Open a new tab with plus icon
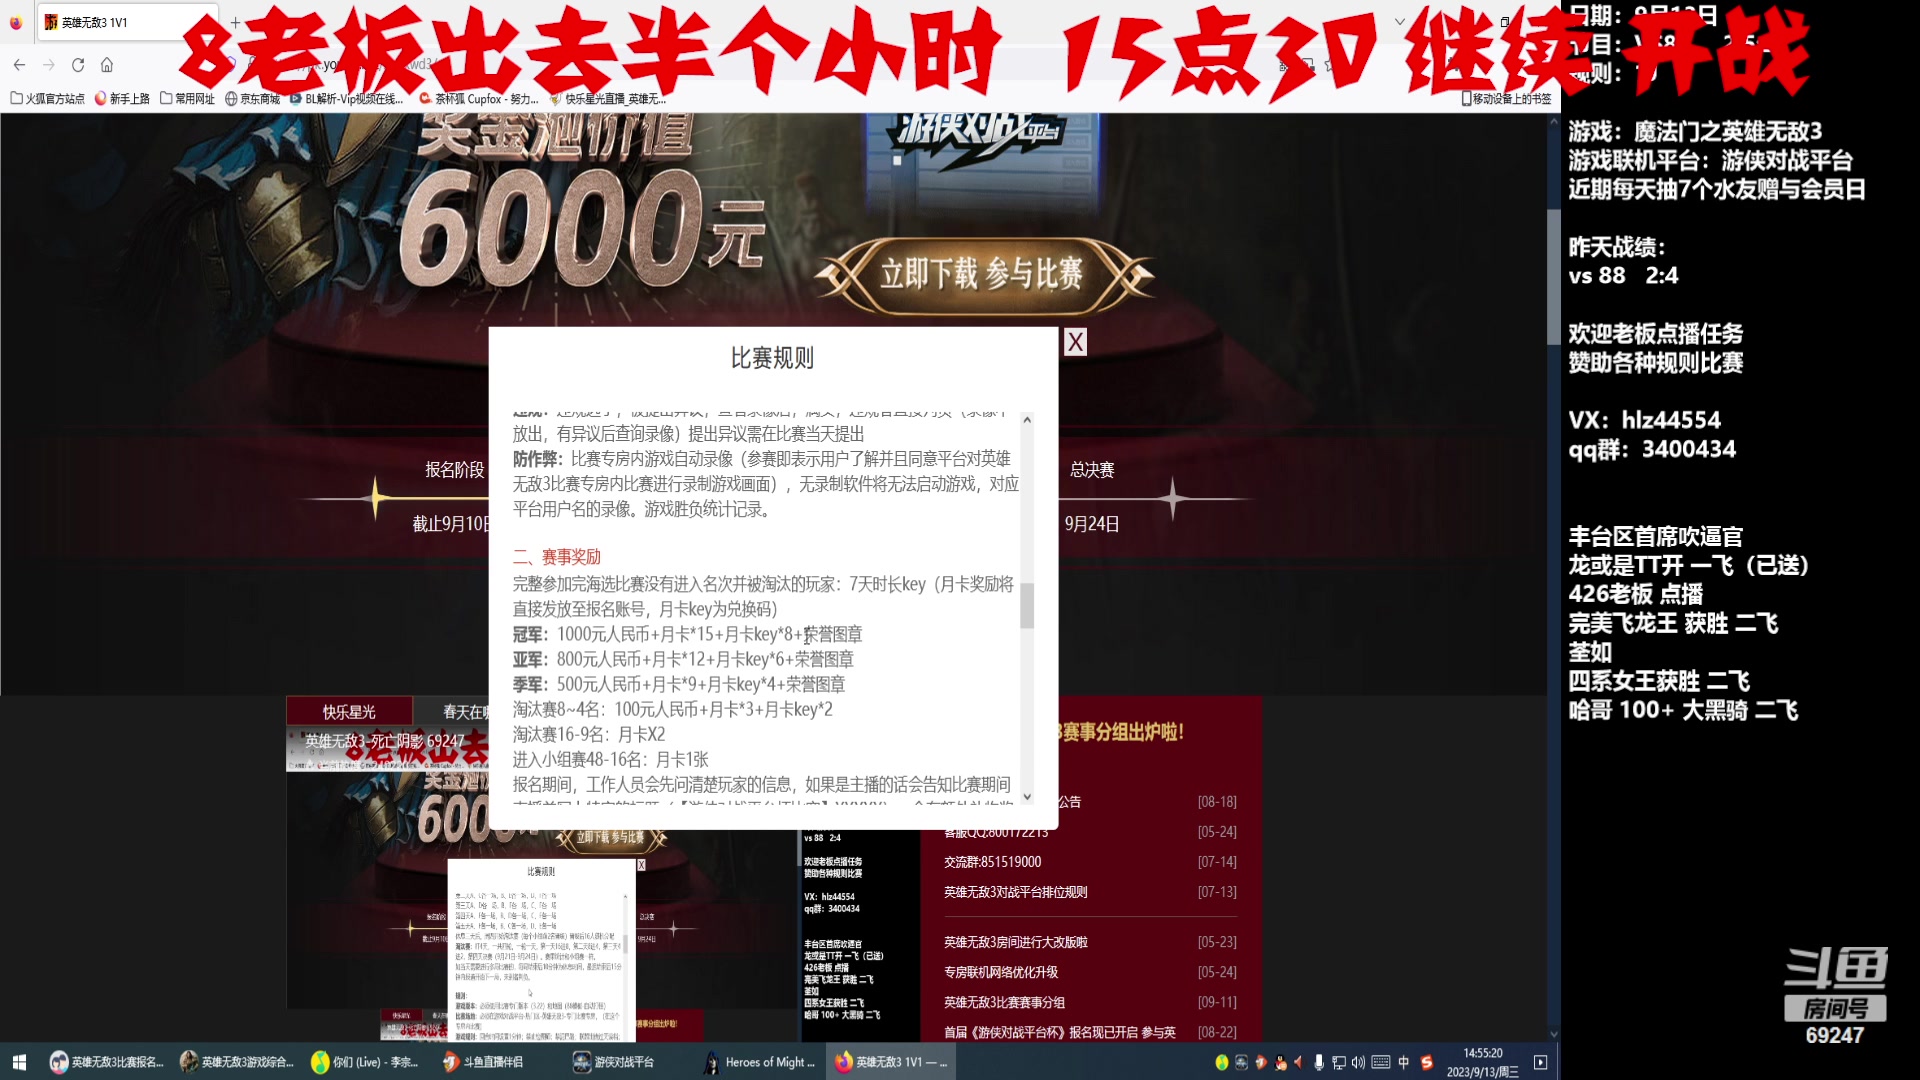Viewport: 1920px width, 1080px height. (x=235, y=22)
